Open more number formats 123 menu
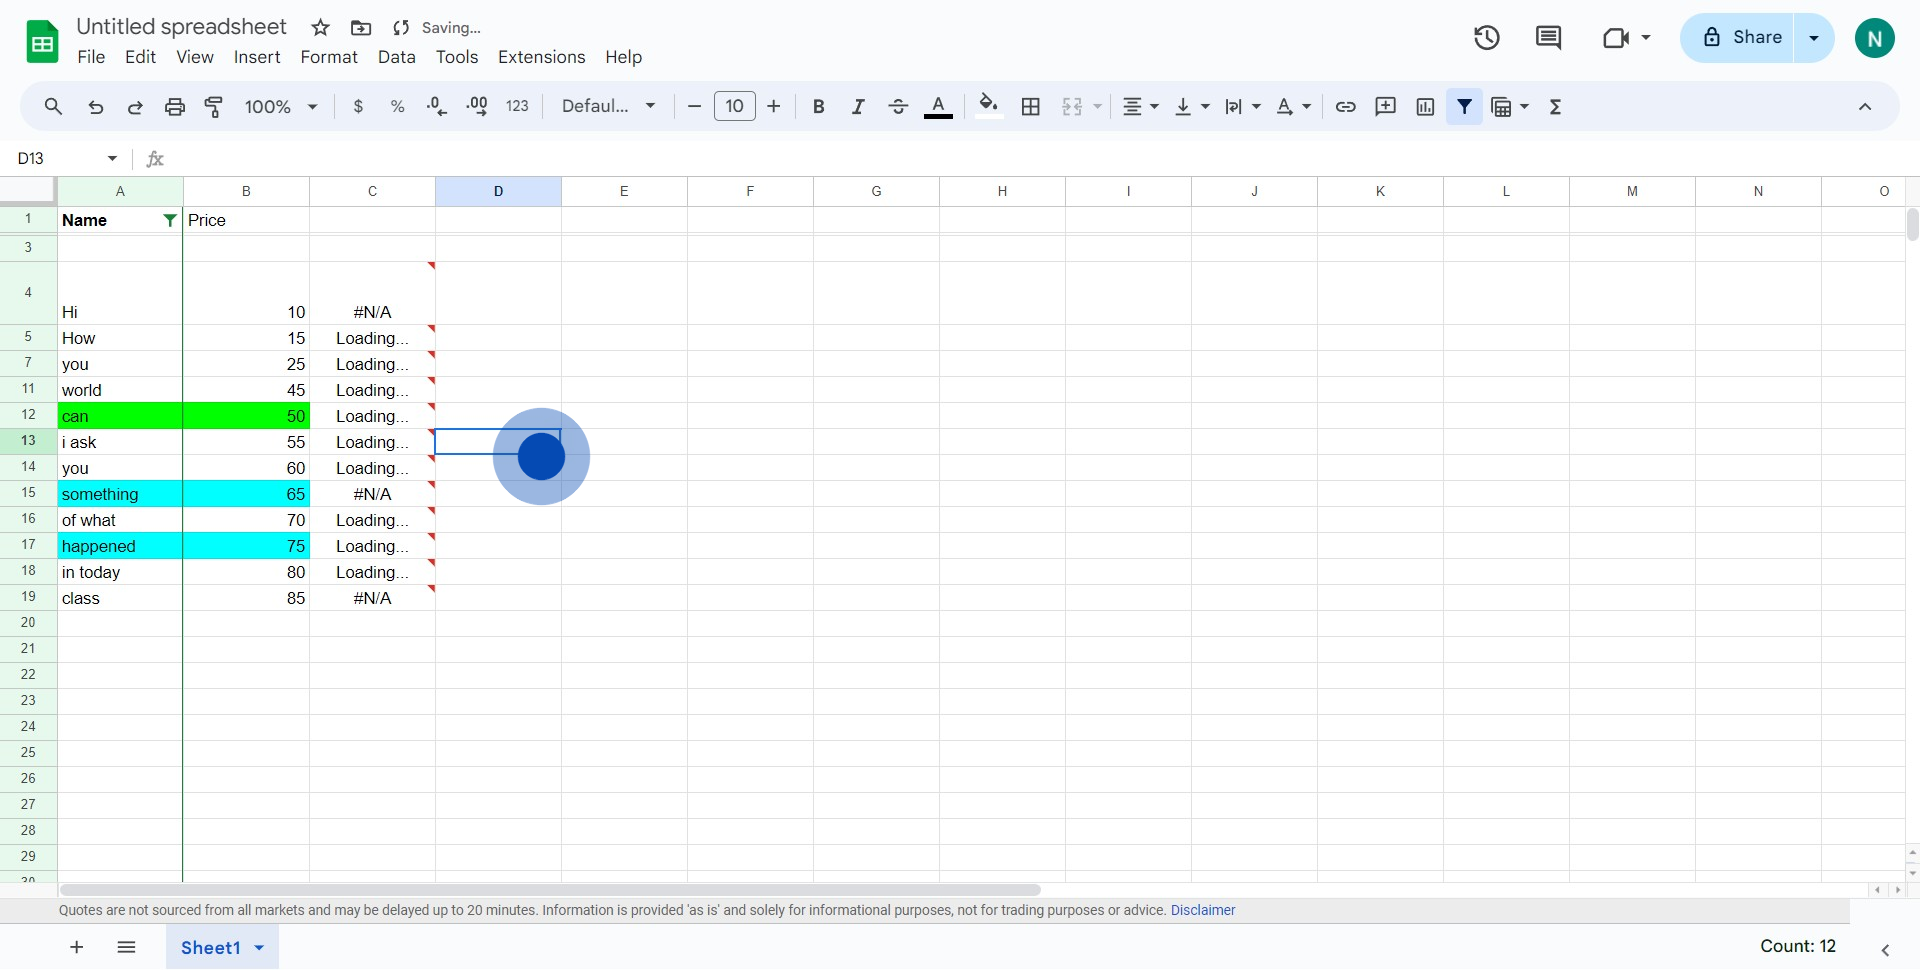Image resolution: width=1920 pixels, height=970 pixels. (517, 106)
